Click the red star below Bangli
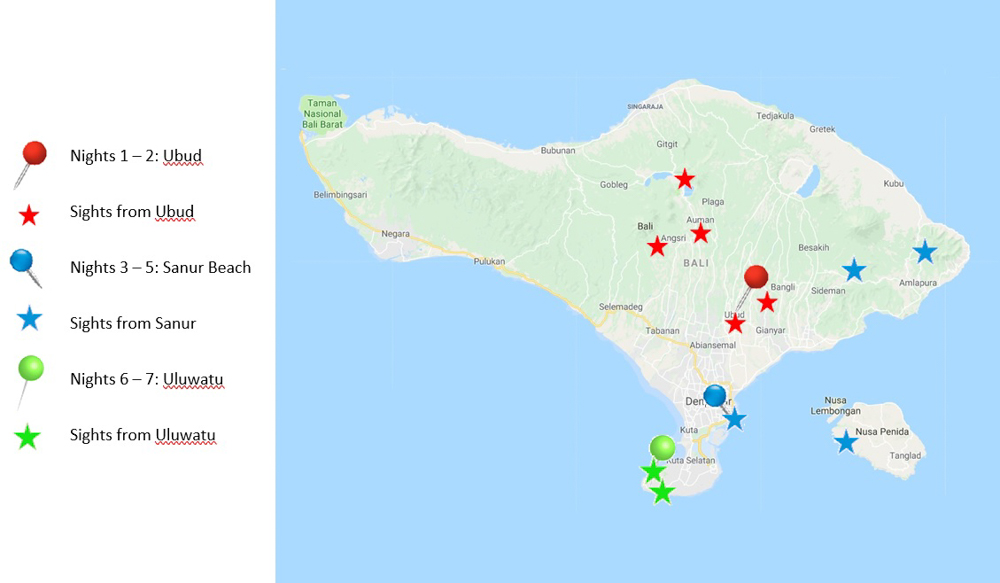1000x583 pixels. point(767,302)
